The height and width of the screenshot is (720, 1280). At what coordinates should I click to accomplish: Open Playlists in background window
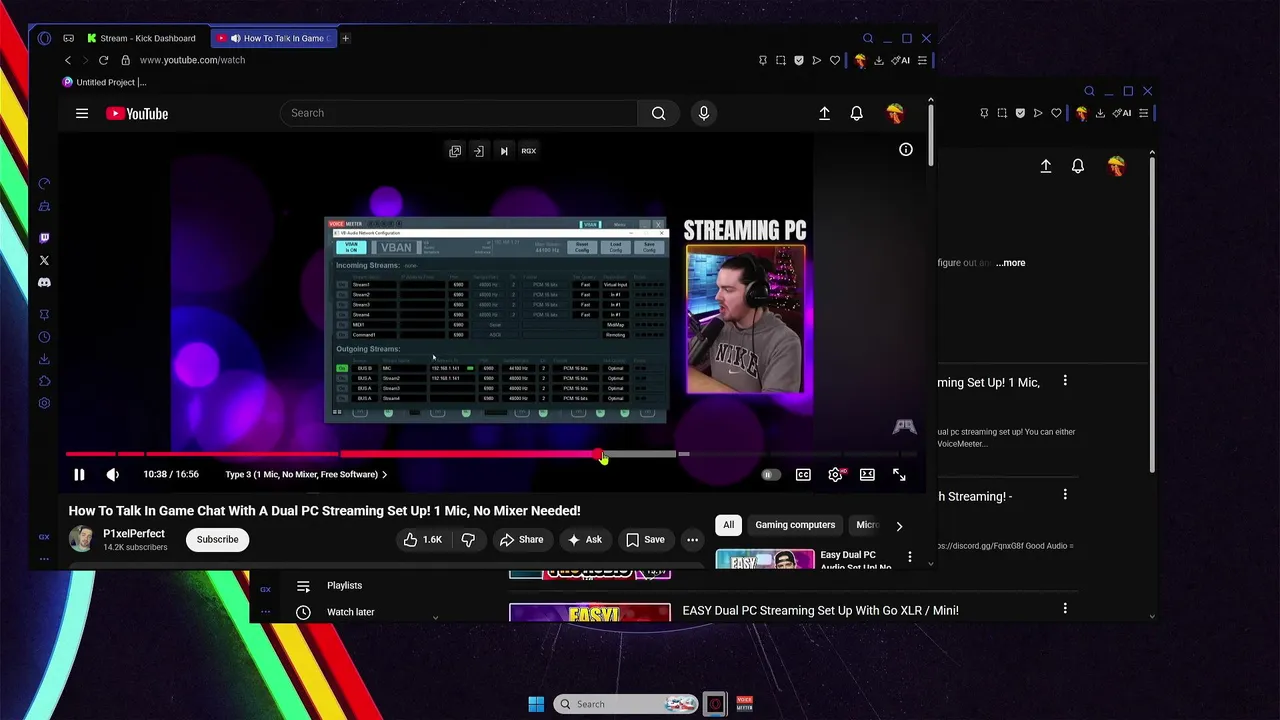click(x=344, y=586)
